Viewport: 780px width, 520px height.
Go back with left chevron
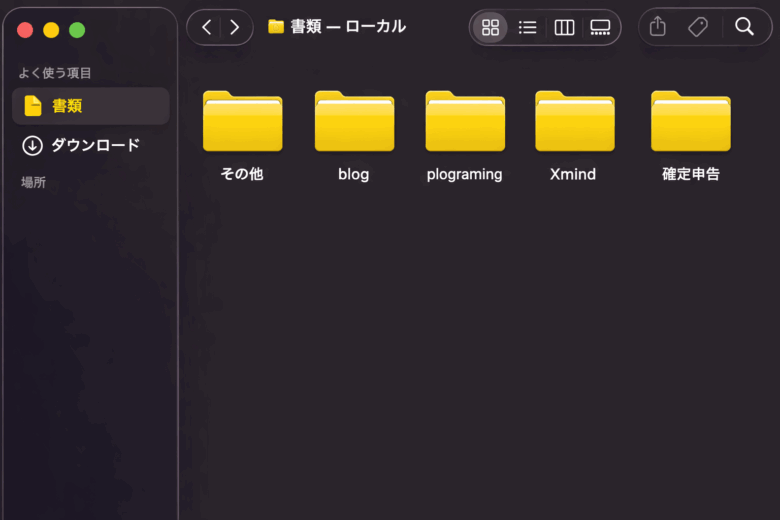206,27
